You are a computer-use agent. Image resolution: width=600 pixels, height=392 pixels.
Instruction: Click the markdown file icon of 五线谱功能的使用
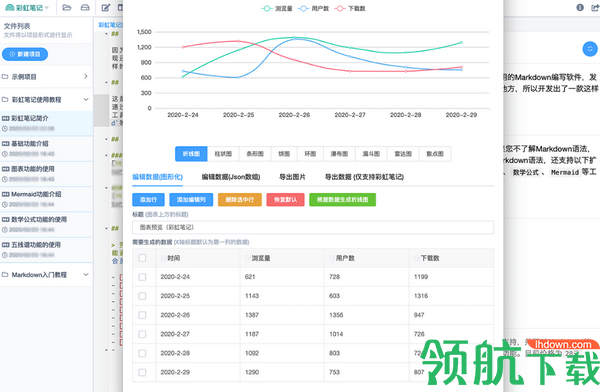tap(5, 245)
